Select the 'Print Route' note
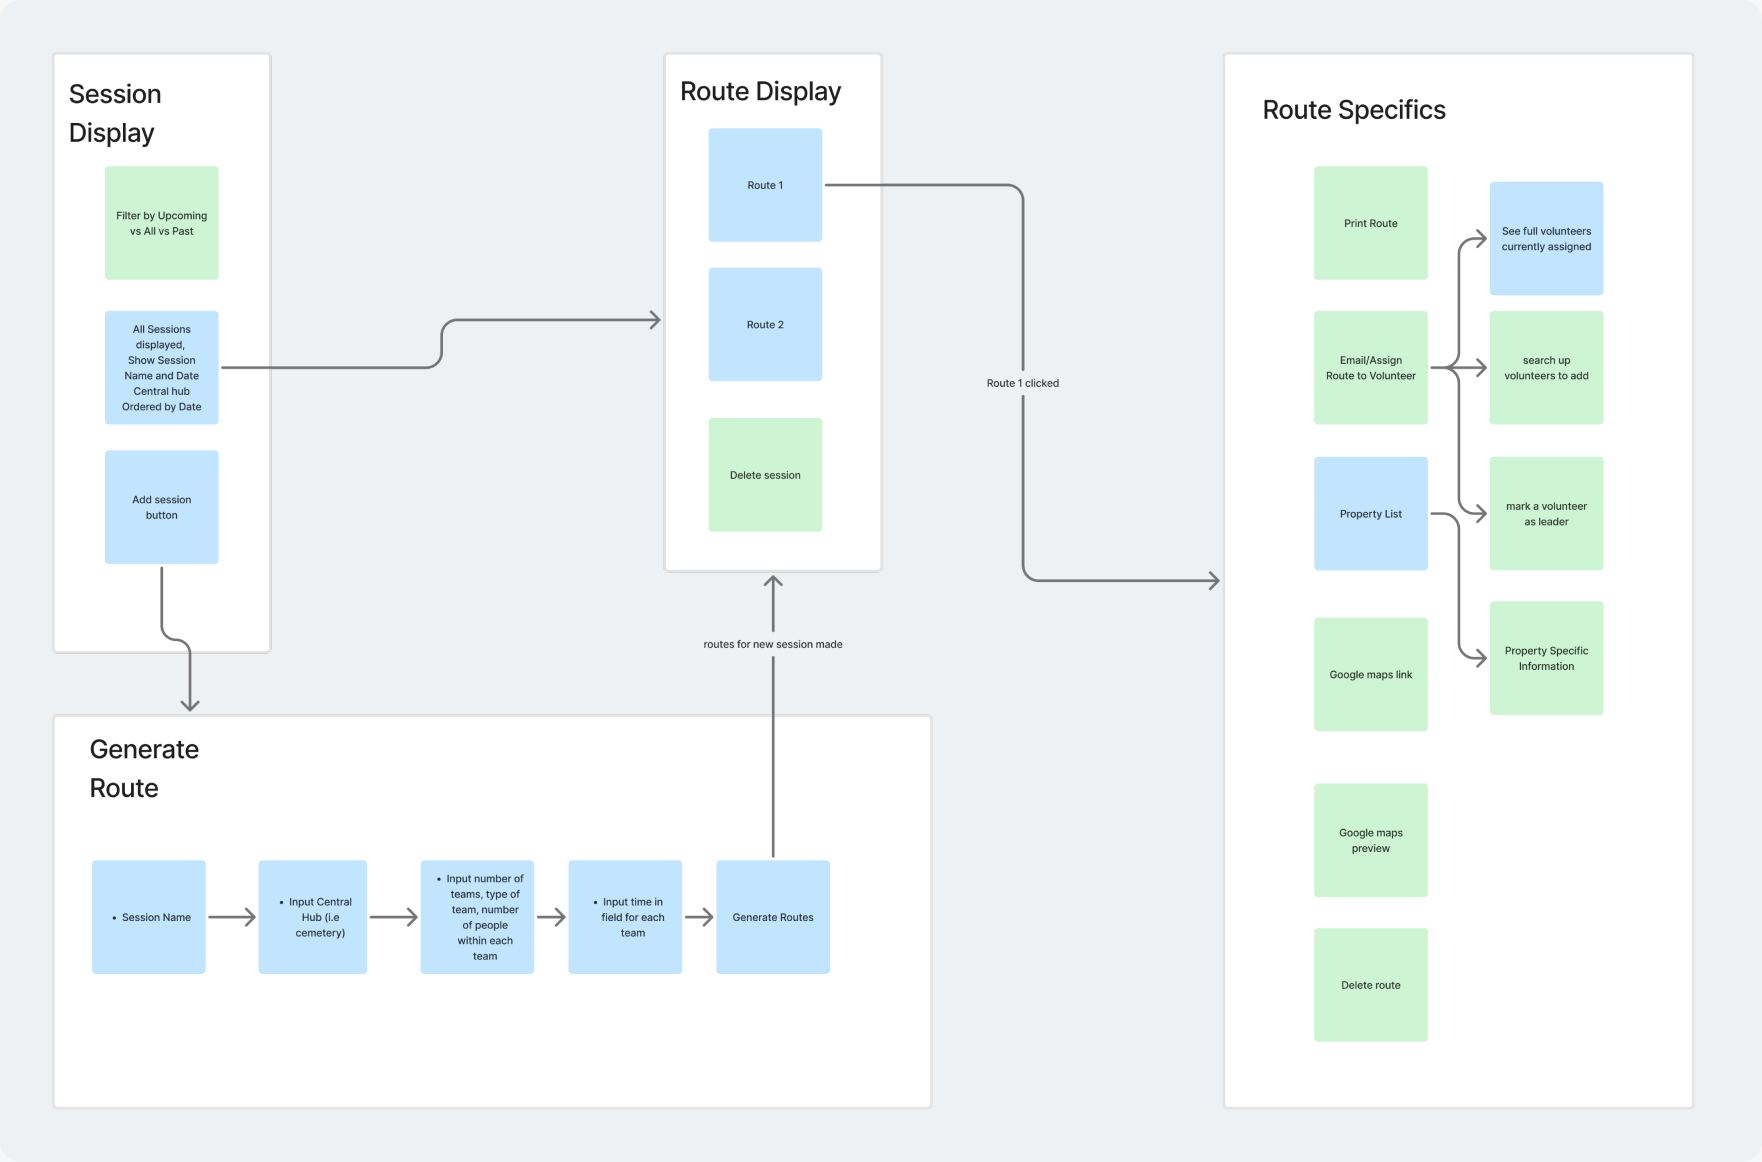Screen dimensions: 1762x1162 click(1371, 223)
